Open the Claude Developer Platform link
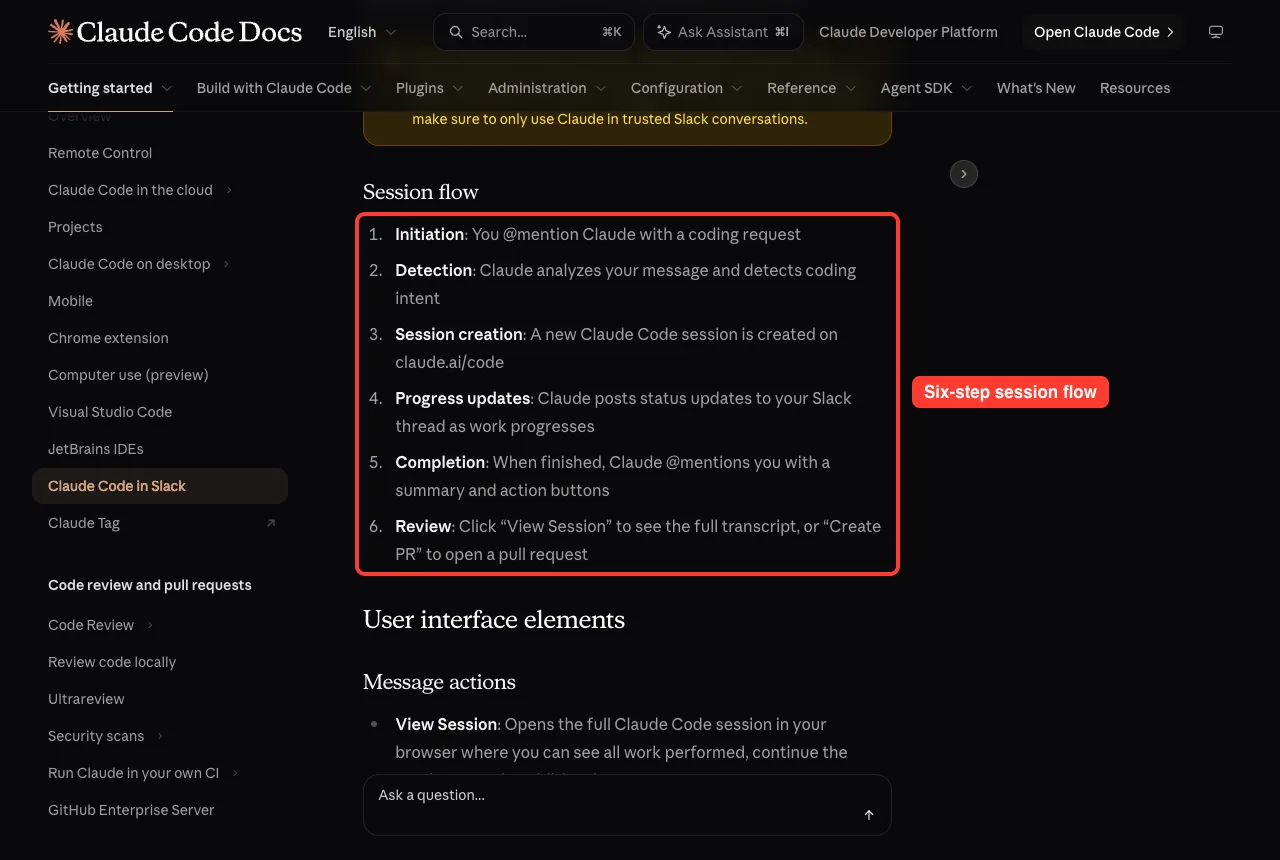This screenshot has height=860, width=1280. [908, 32]
